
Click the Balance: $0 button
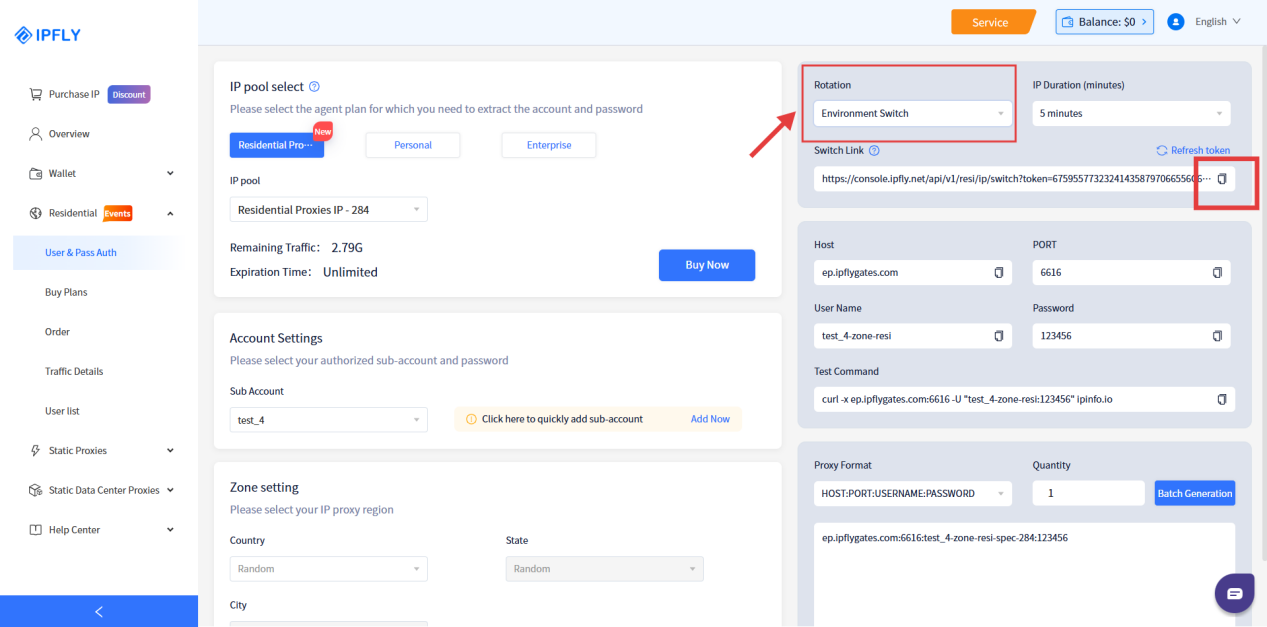pos(1105,22)
